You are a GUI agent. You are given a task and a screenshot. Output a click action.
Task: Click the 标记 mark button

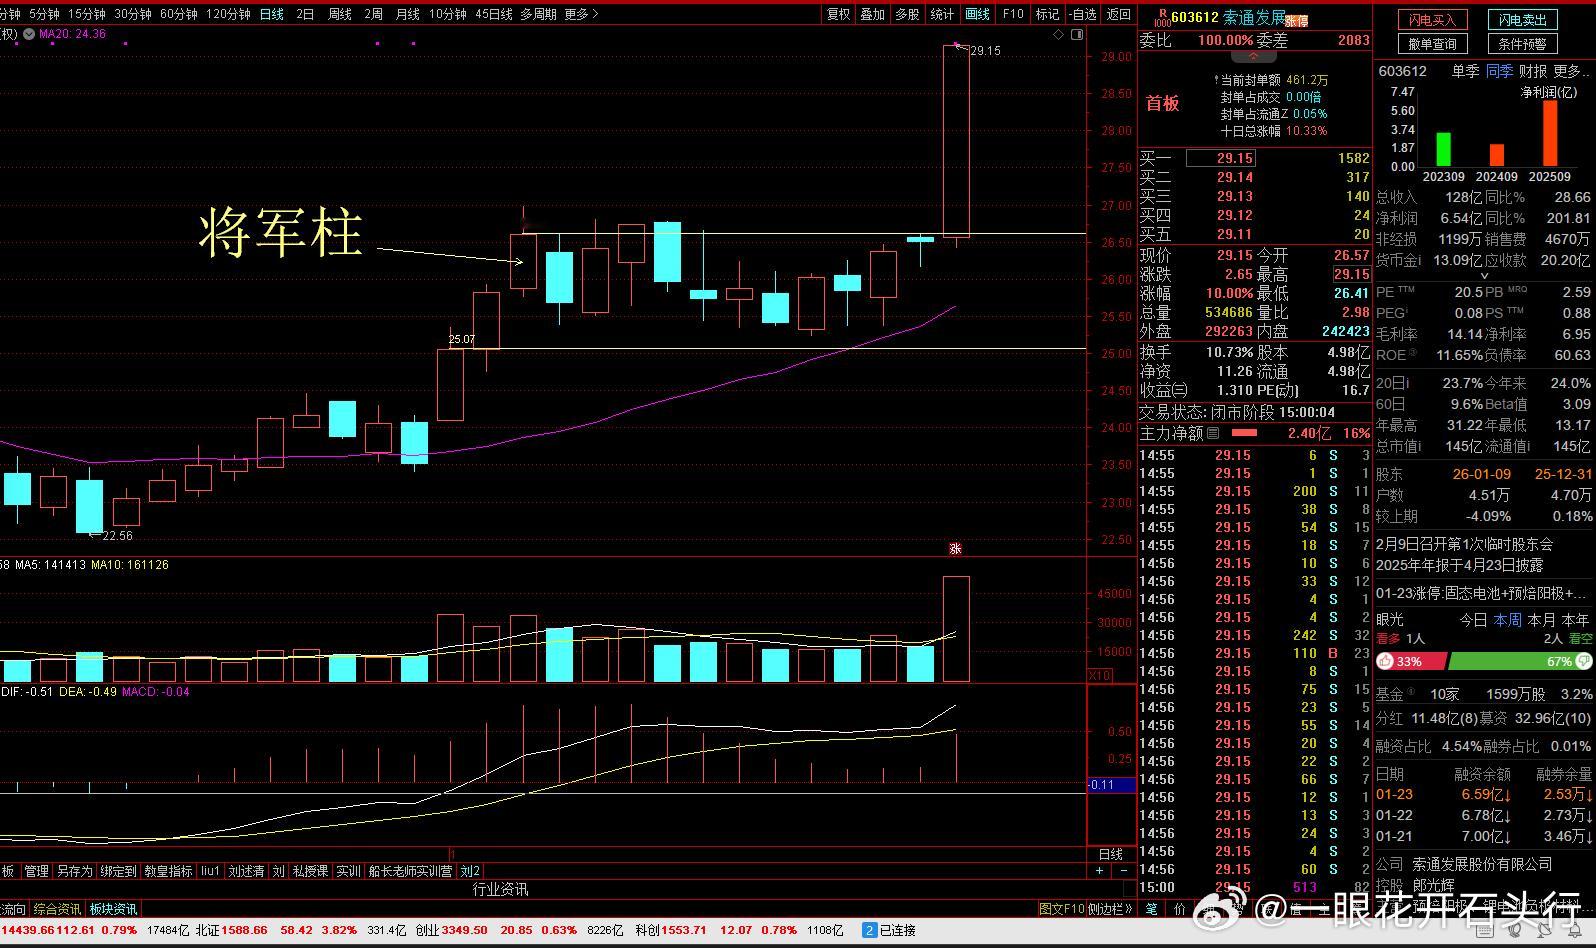click(x=1047, y=14)
